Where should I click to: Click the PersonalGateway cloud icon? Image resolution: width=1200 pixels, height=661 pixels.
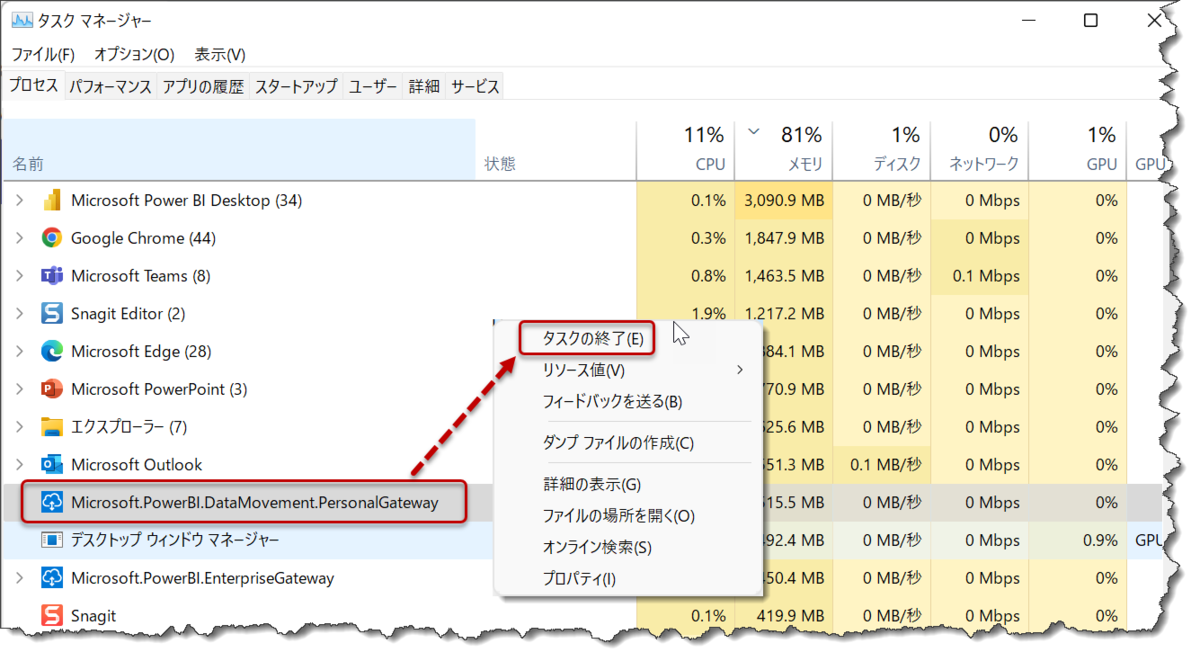coord(52,502)
